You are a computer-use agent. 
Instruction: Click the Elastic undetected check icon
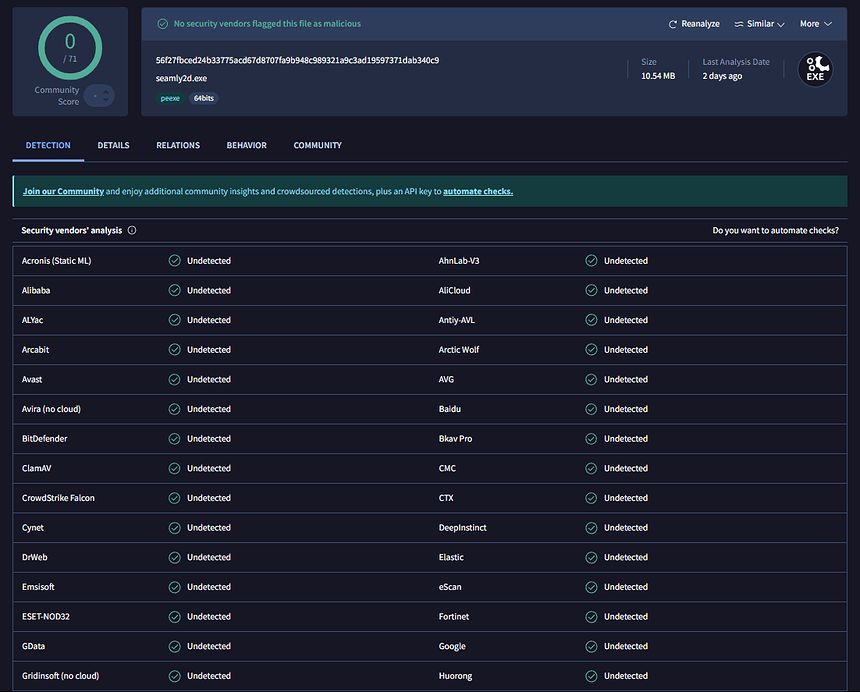coord(591,557)
